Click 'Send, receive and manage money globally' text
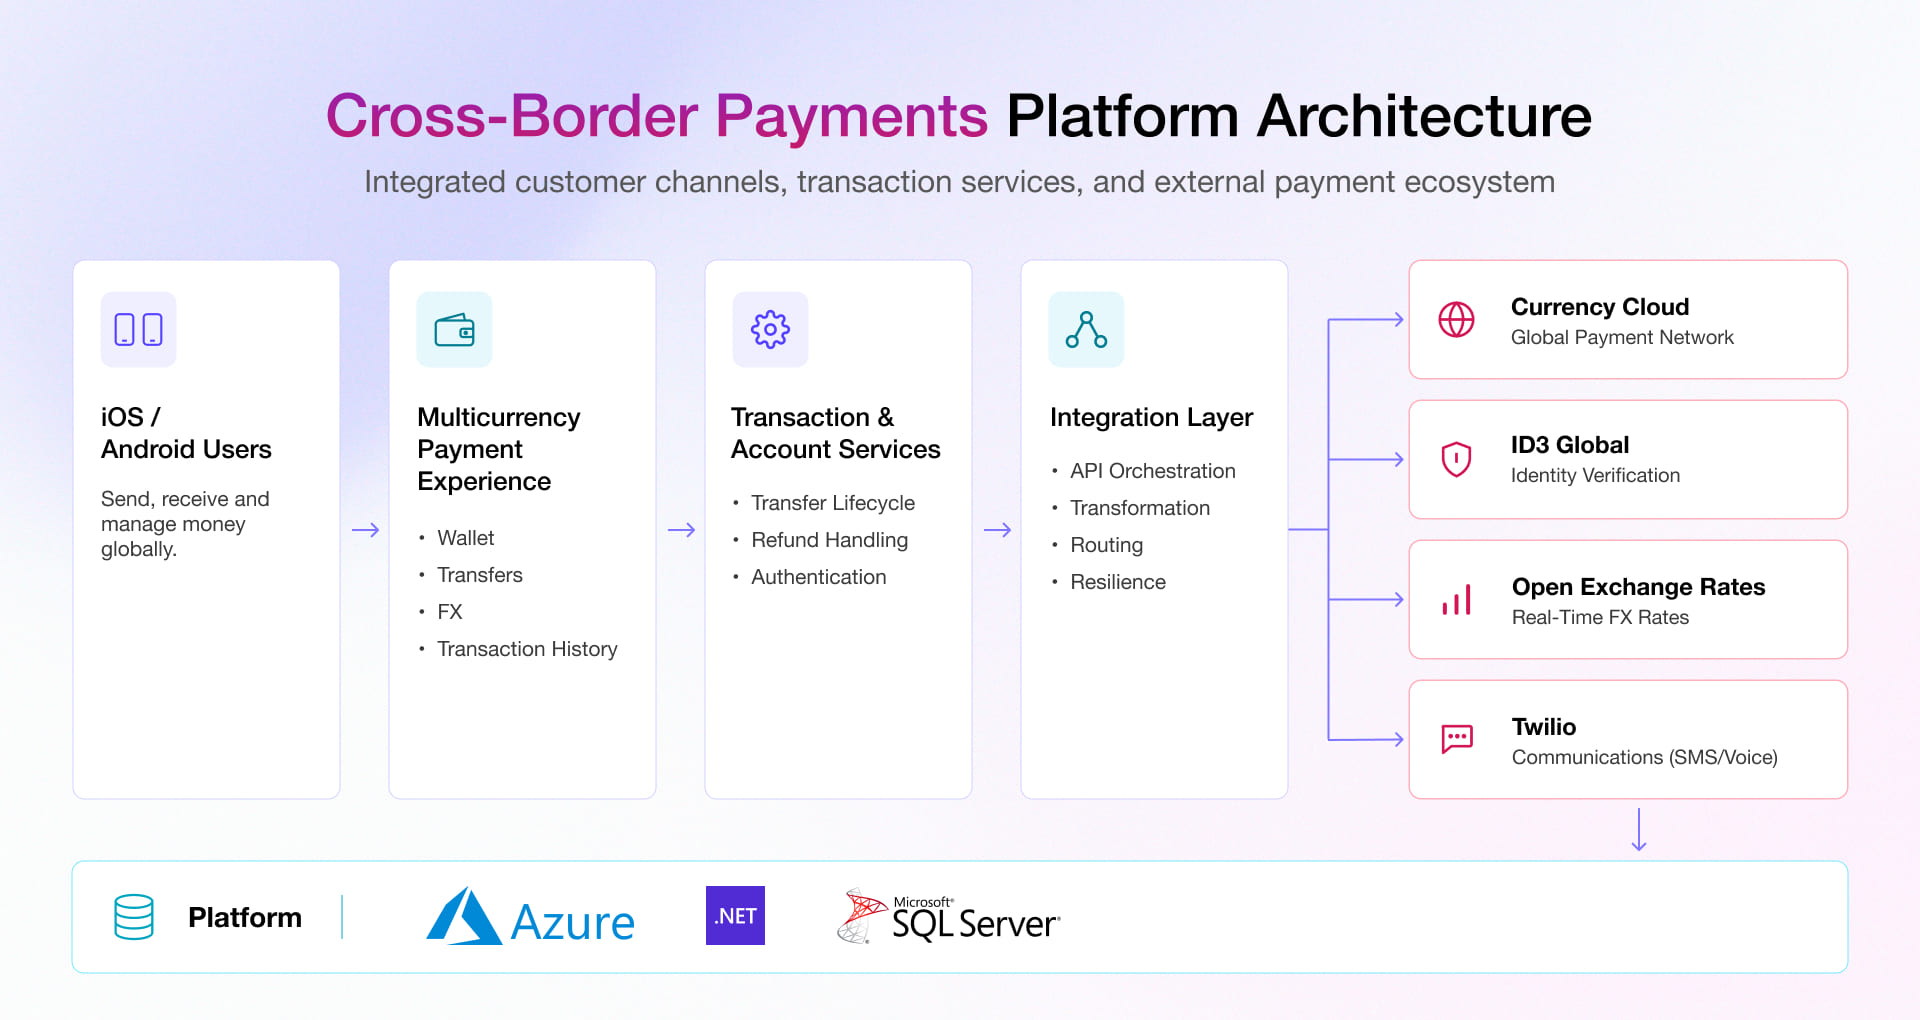 click(185, 524)
